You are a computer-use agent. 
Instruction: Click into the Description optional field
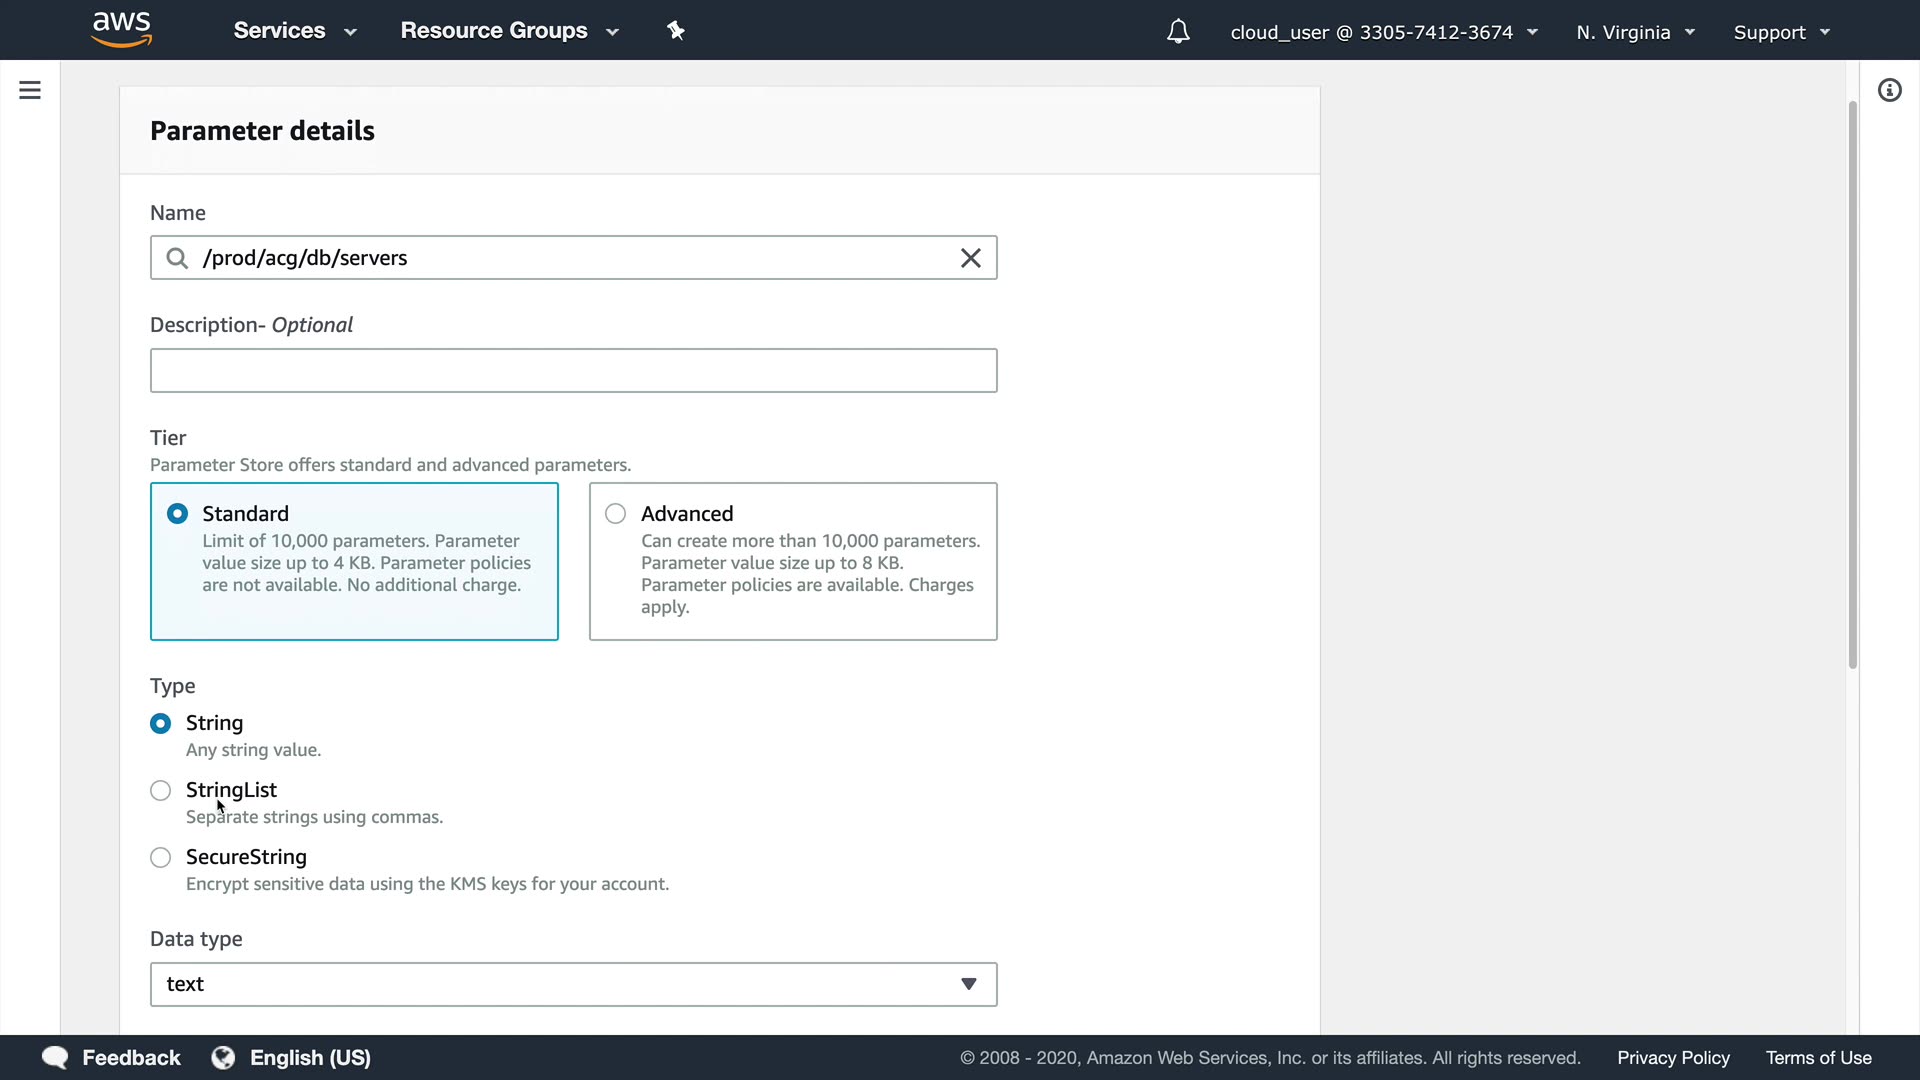point(573,371)
